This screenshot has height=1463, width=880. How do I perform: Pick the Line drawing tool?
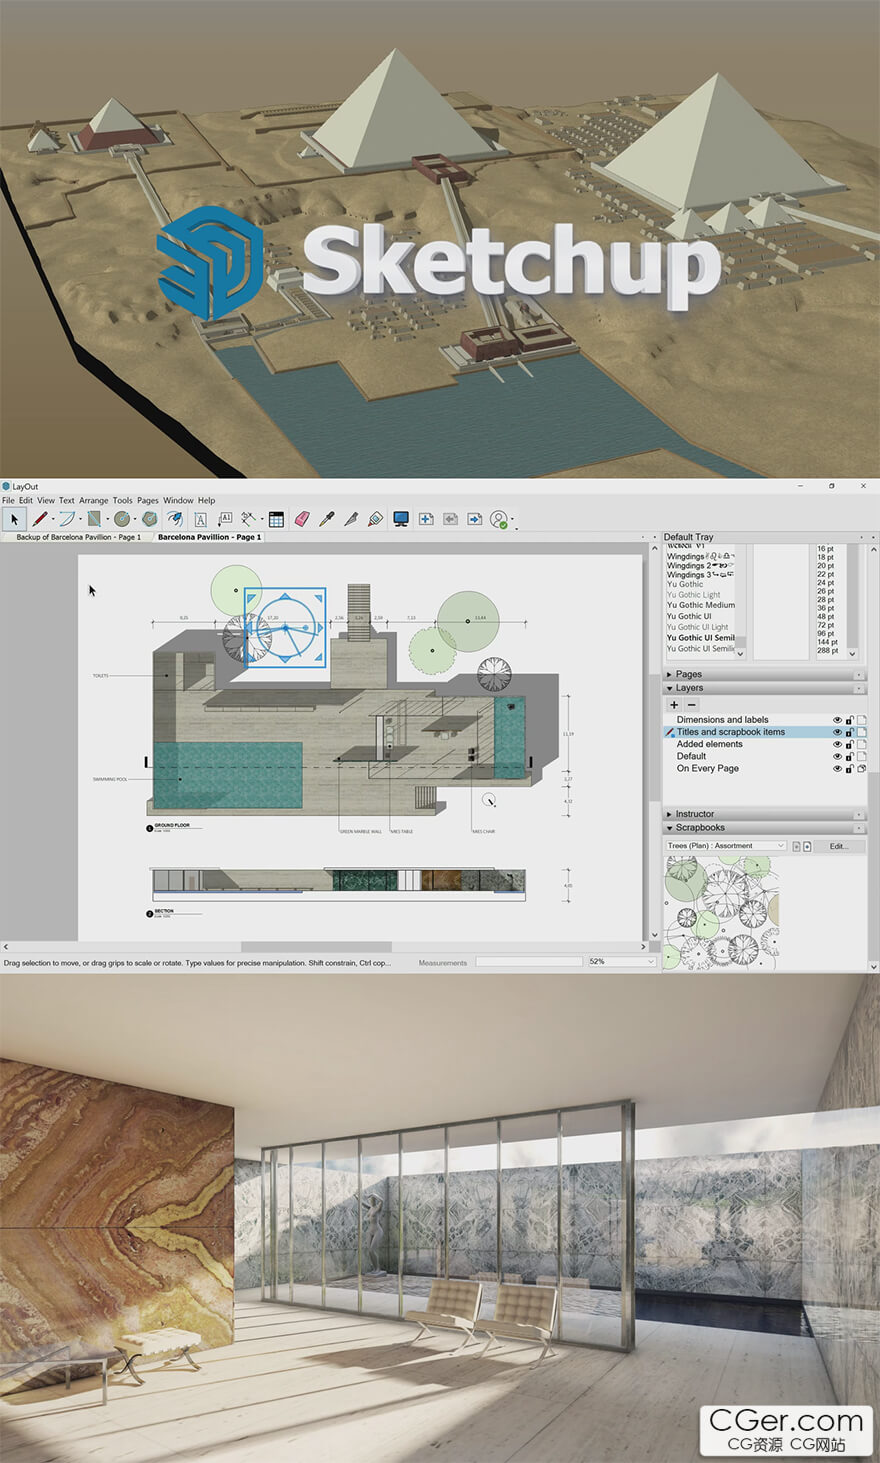click(x=39, y=519)
